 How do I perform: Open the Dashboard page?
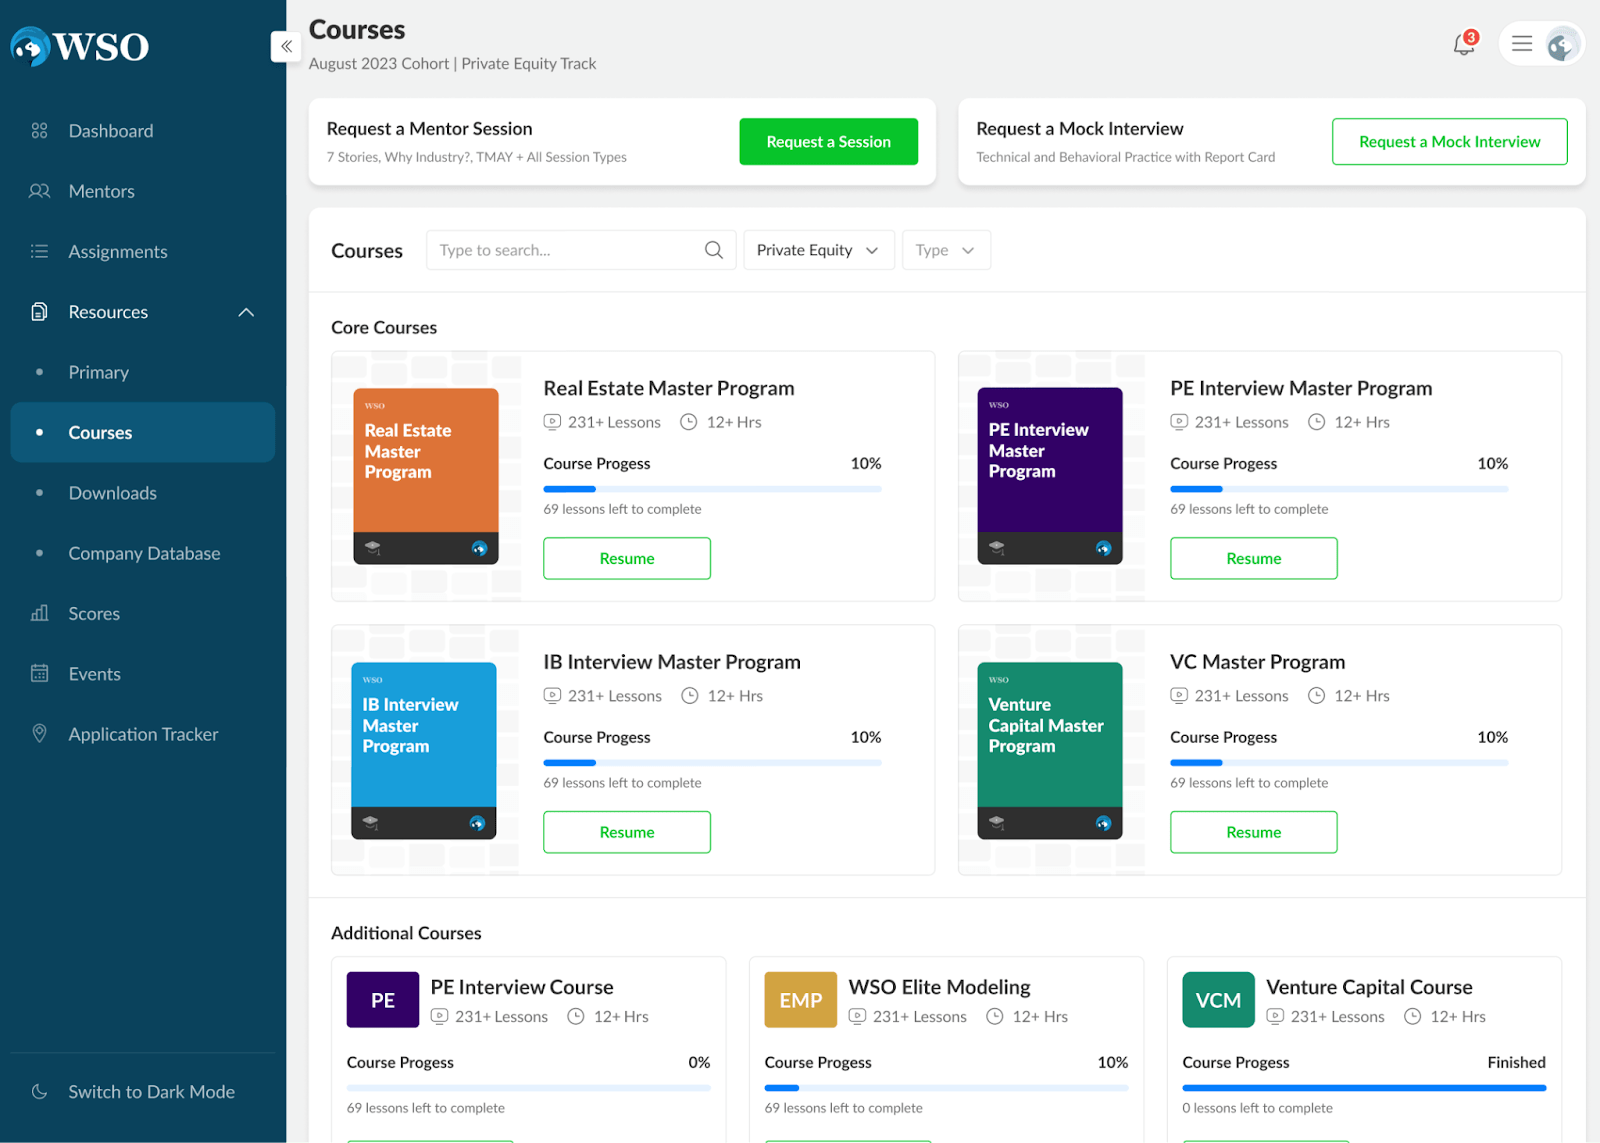(x=111, y=131)
